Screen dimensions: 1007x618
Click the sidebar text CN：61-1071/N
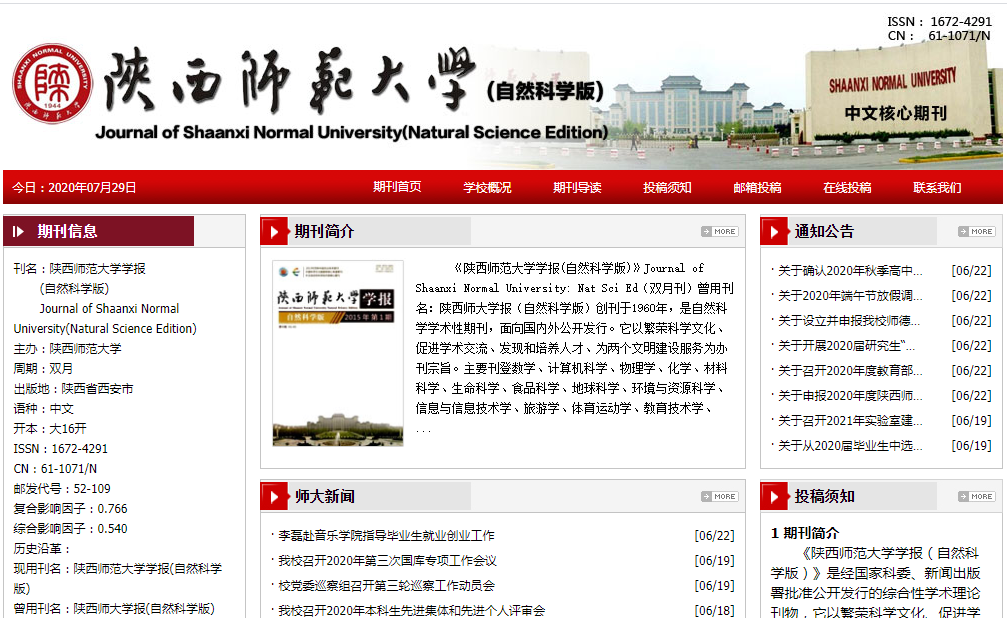55,468
